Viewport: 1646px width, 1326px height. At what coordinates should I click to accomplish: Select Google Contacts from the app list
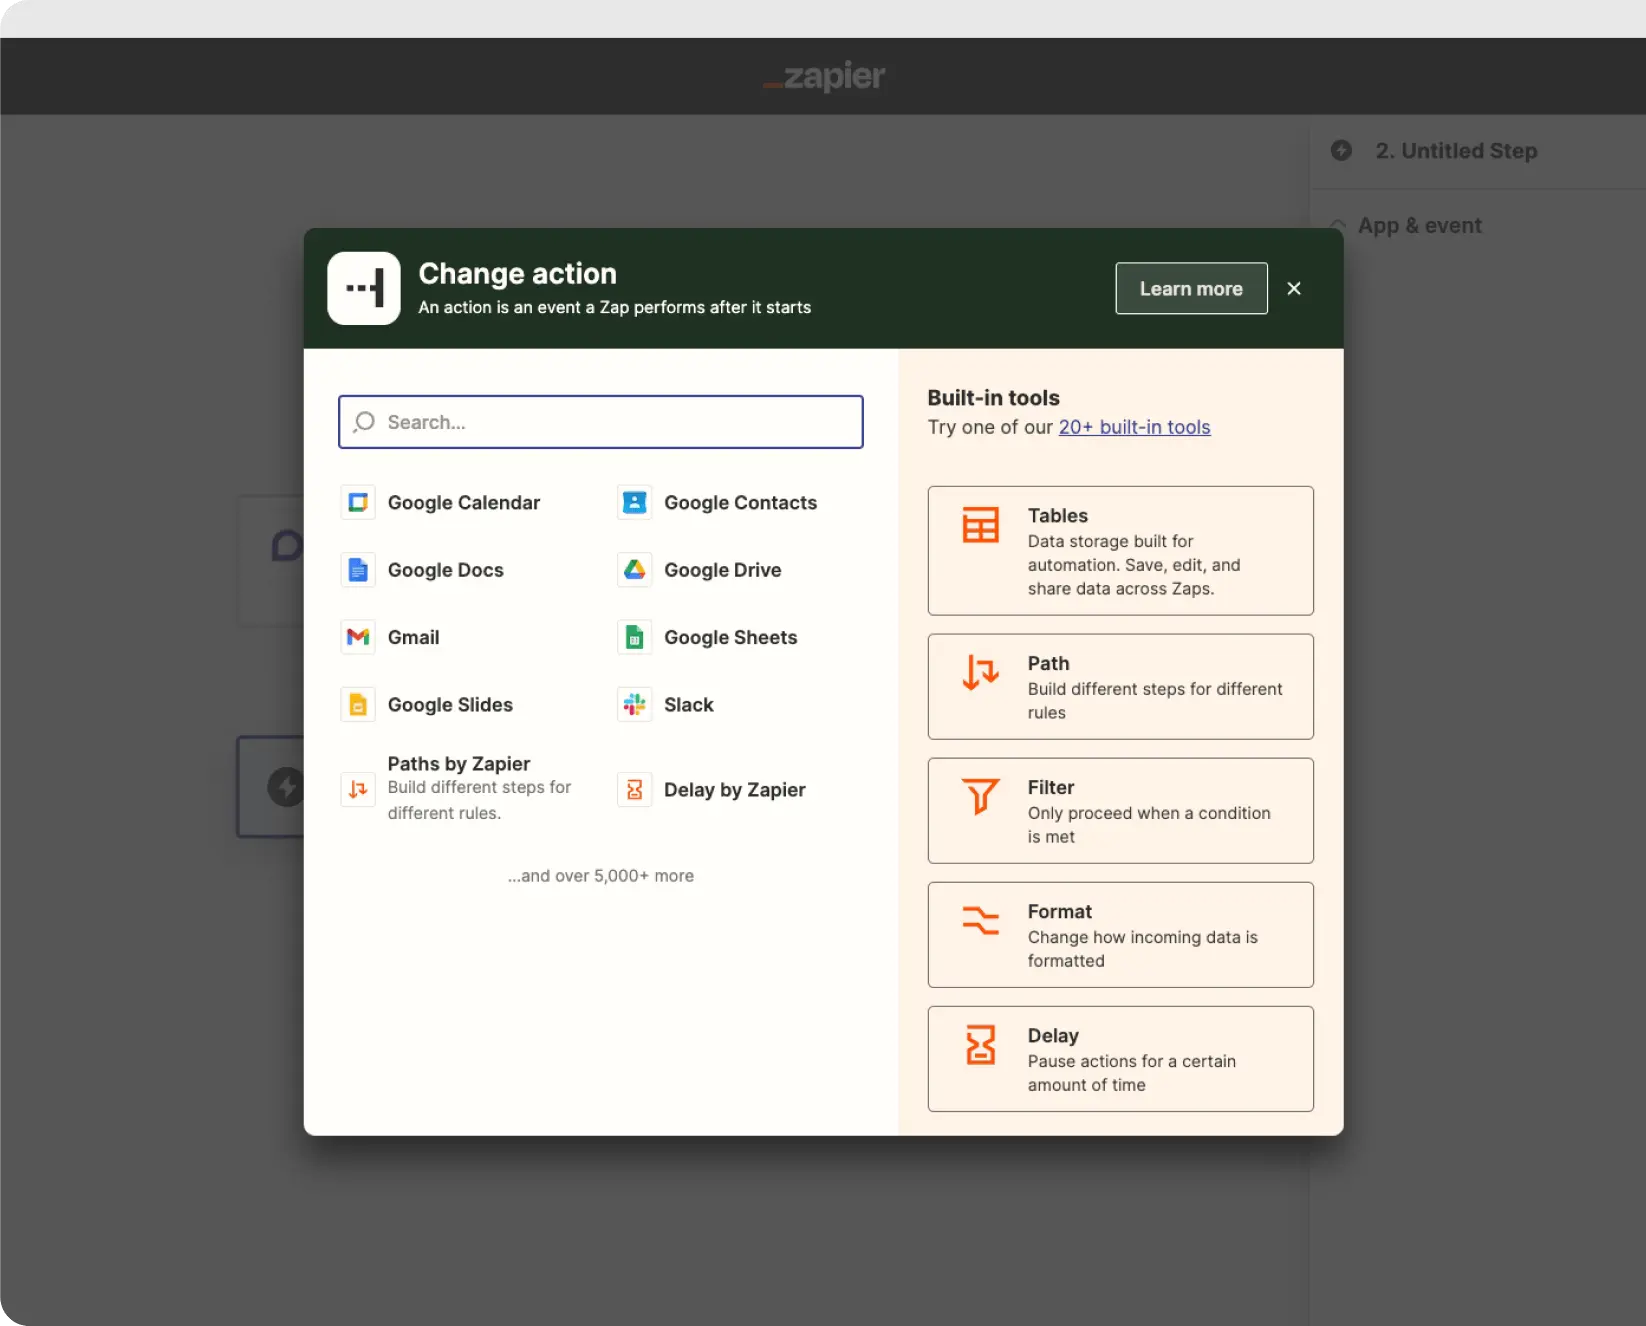(x=740, y=502)
